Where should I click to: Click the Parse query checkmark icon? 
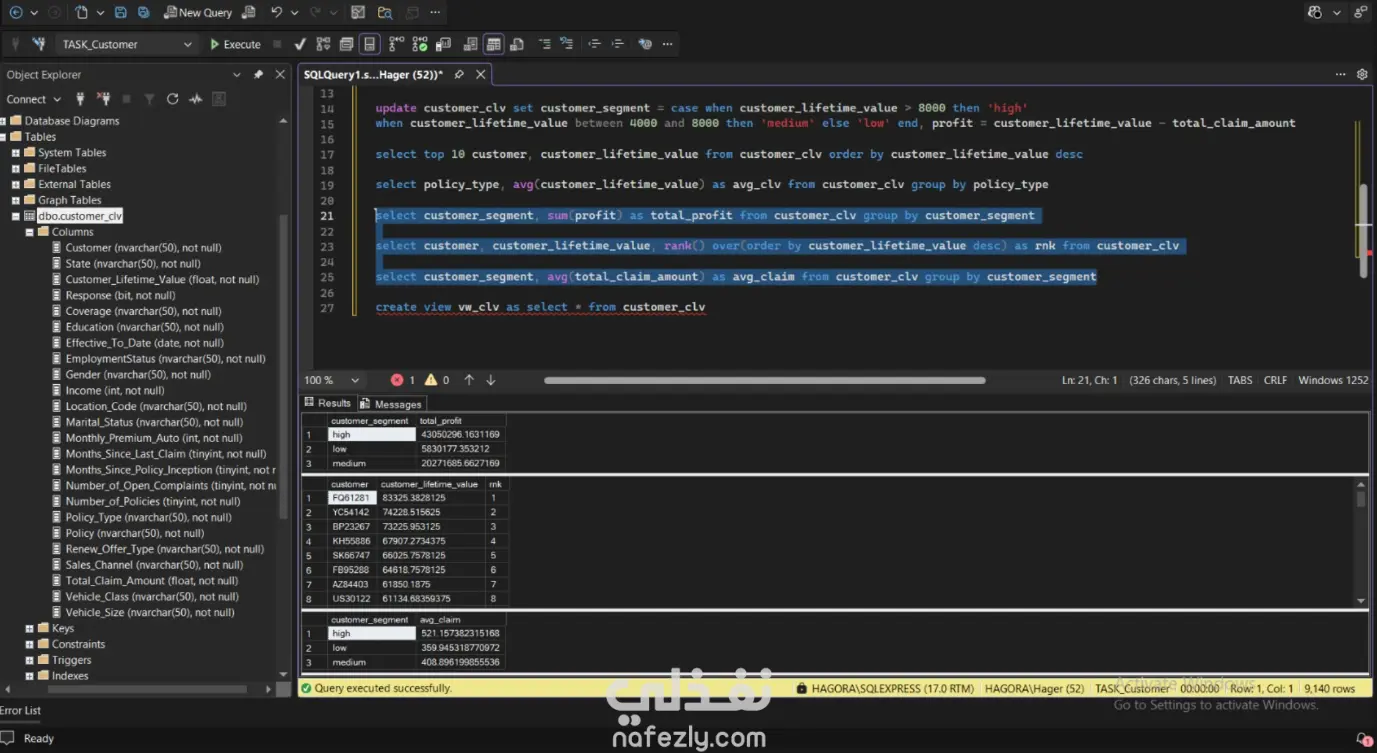[300, 44]
